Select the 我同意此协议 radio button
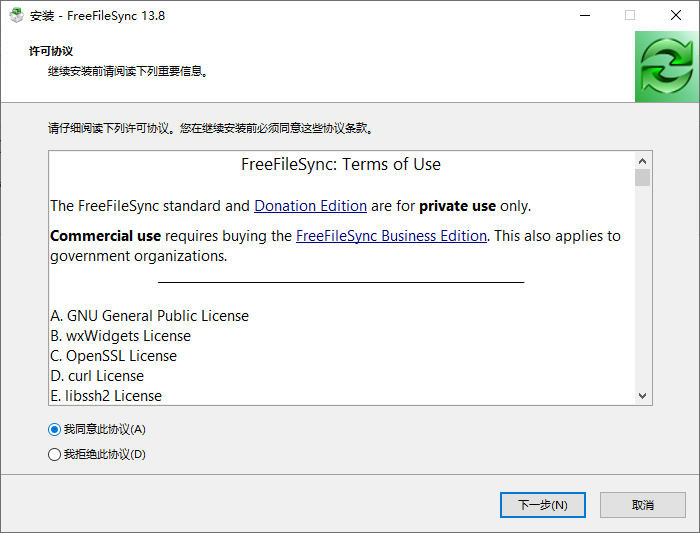 [55, 429]
